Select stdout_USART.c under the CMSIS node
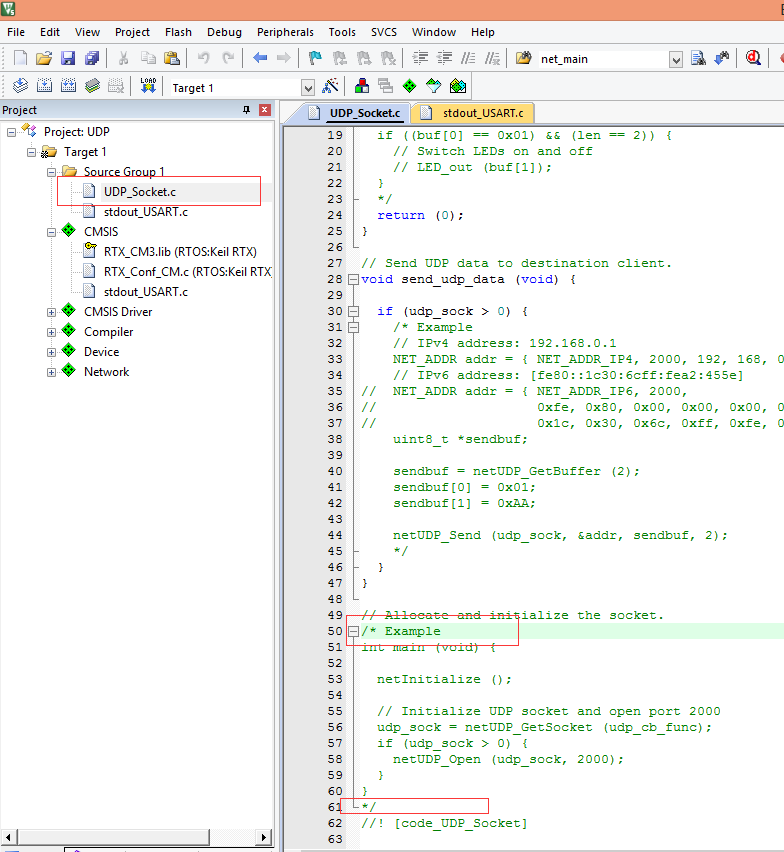 146,292
